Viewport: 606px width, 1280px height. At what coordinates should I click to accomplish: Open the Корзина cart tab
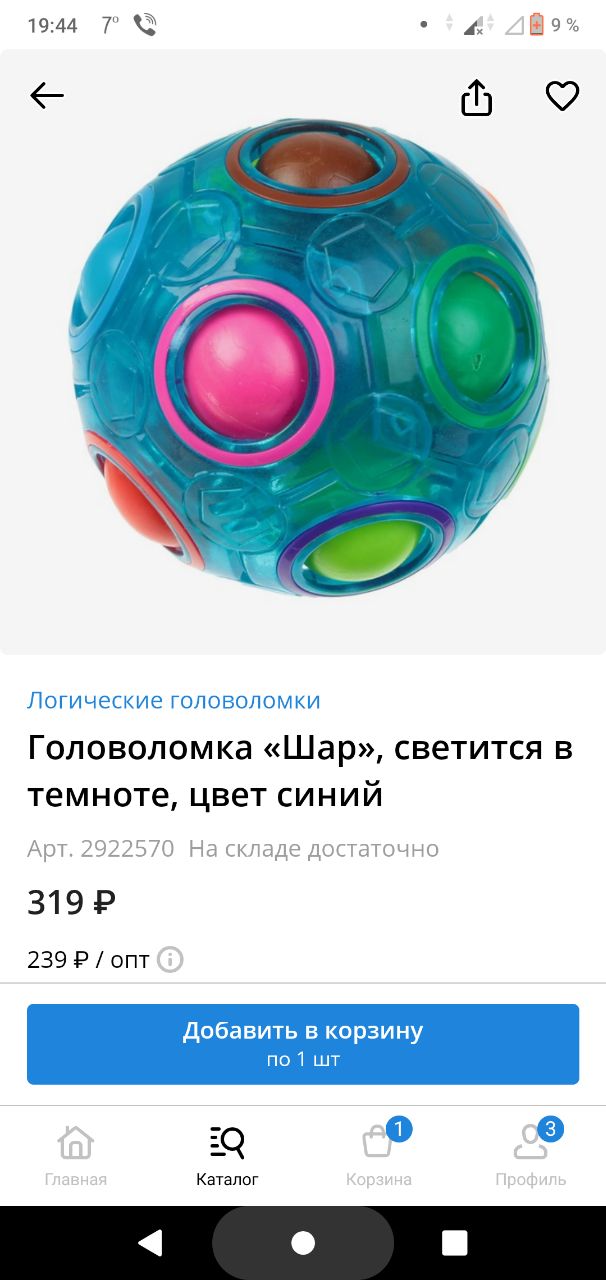click(x=379, y=1157)
